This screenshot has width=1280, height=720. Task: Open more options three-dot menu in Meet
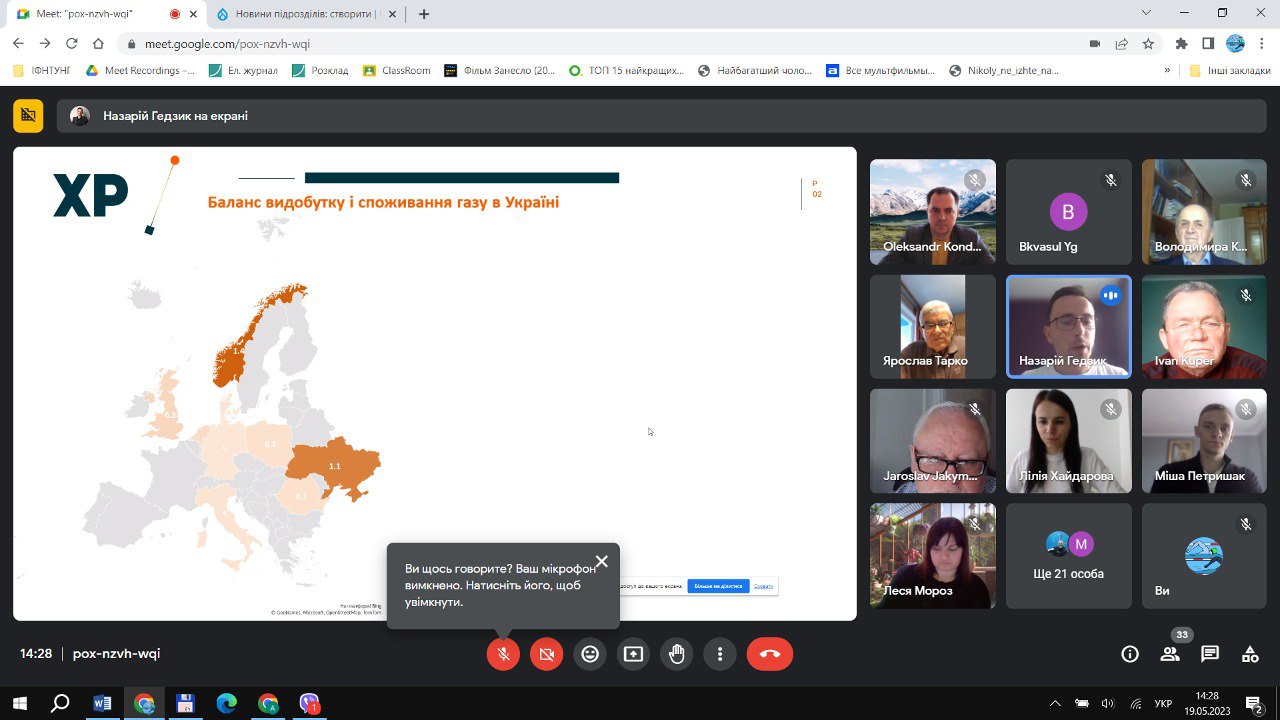click(x=720, y=654)
